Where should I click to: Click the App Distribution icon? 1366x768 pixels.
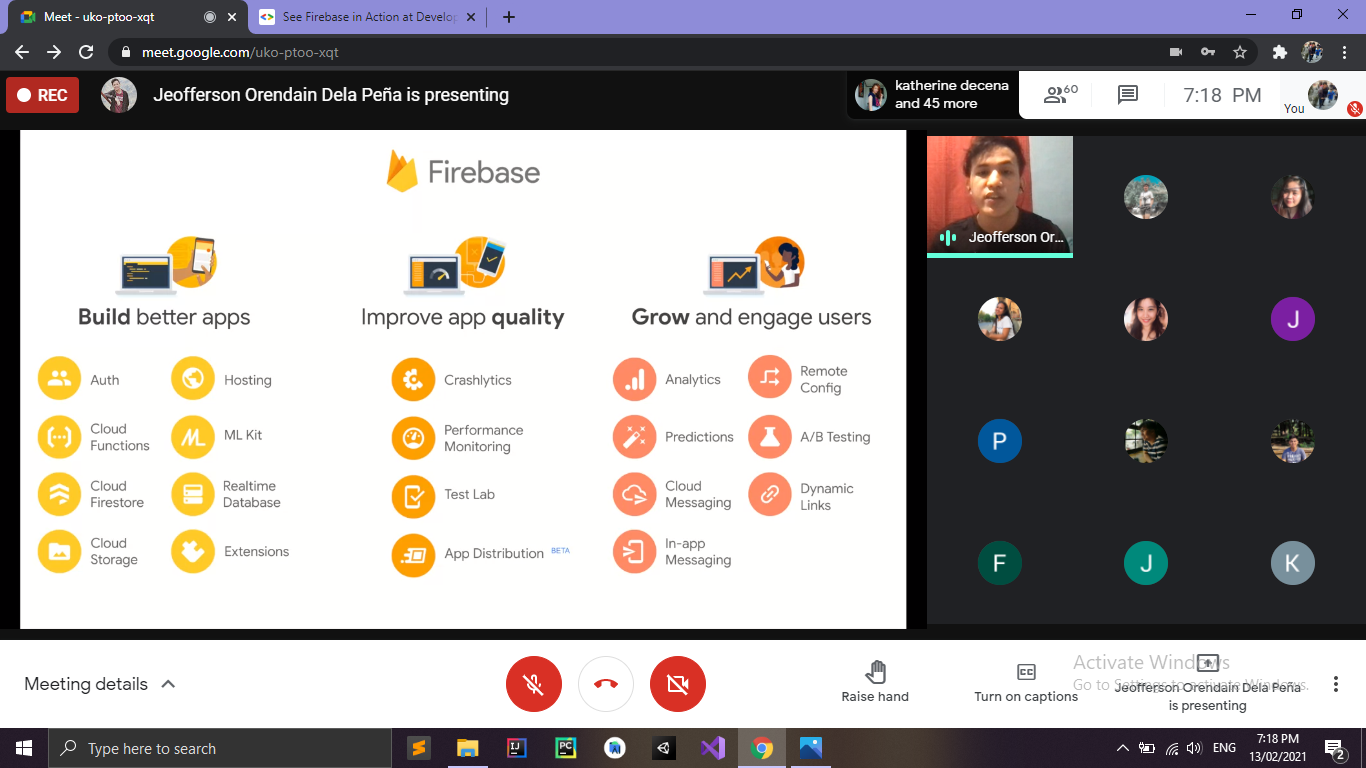tap(413, 555)
